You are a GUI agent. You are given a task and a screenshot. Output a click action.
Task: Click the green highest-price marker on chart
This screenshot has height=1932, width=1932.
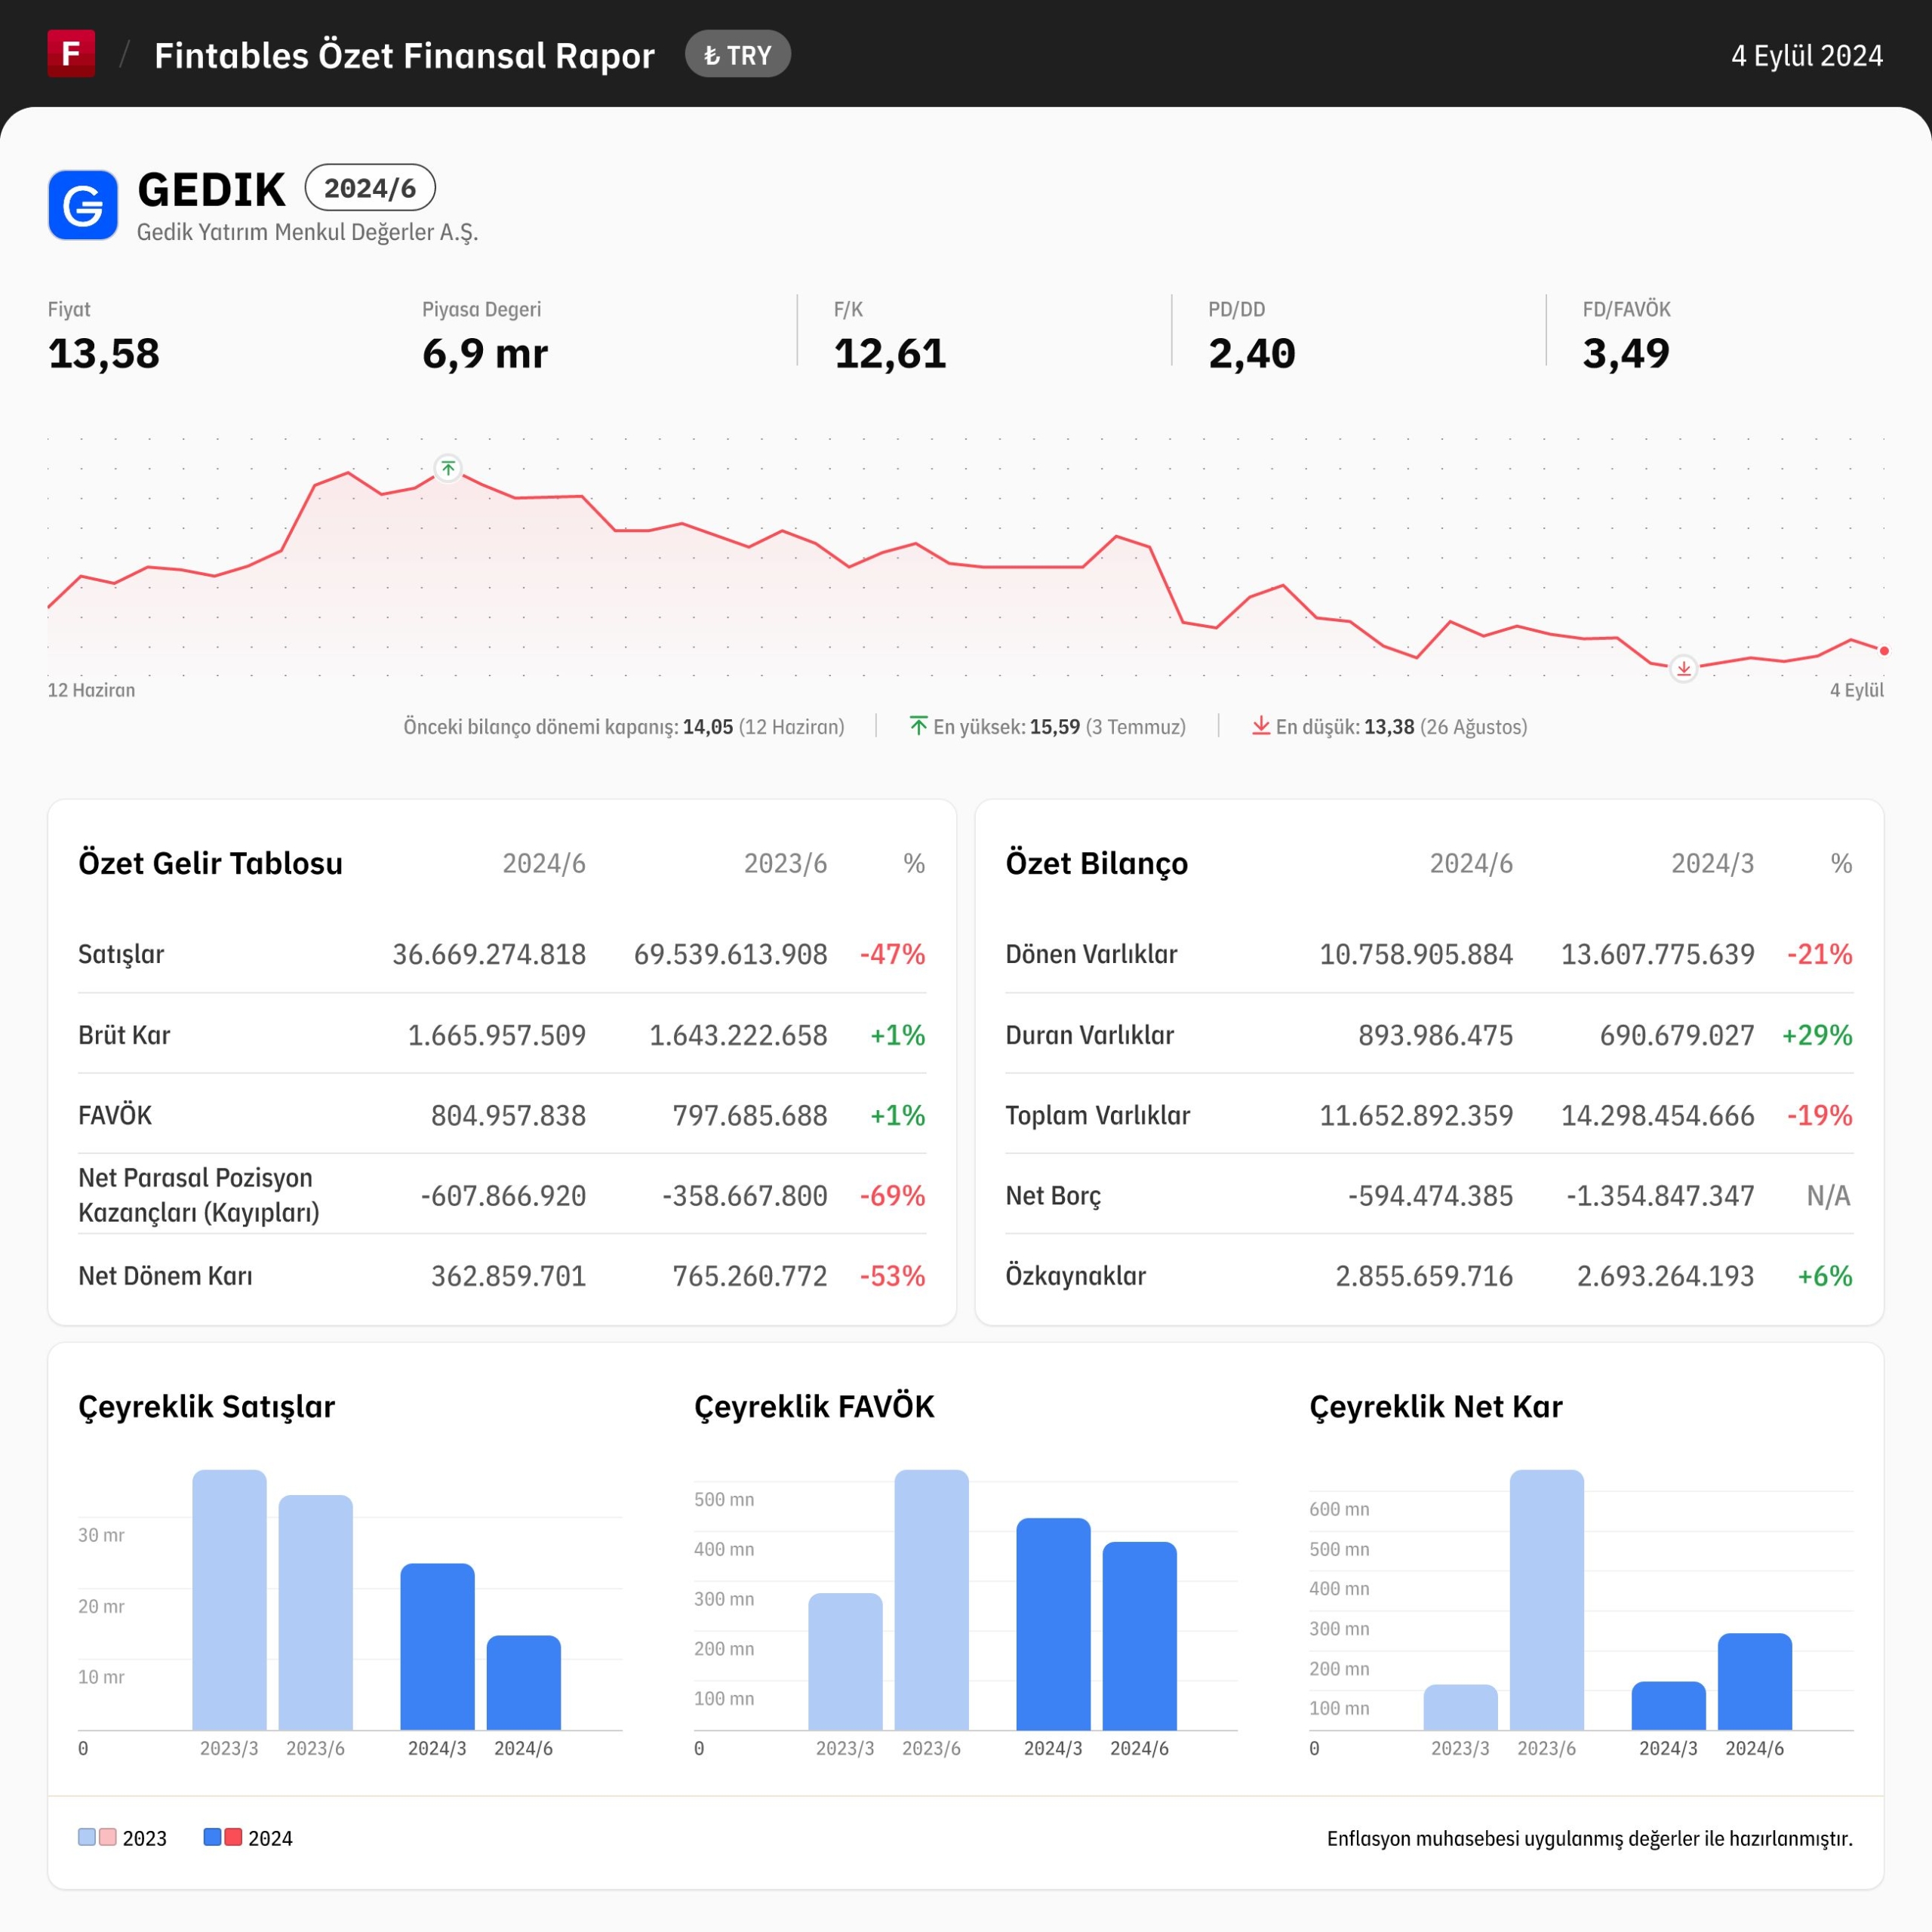[448, 468]
